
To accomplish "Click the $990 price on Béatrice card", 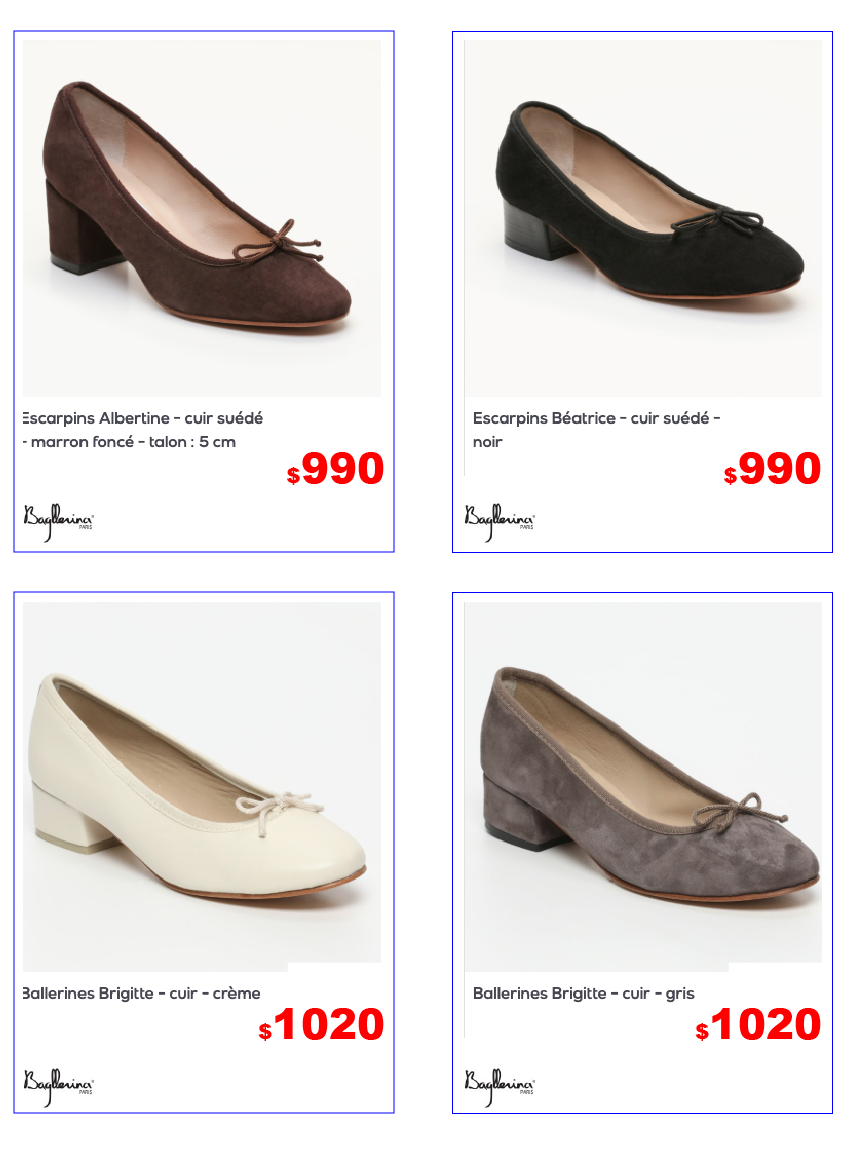I will [772, 469].
